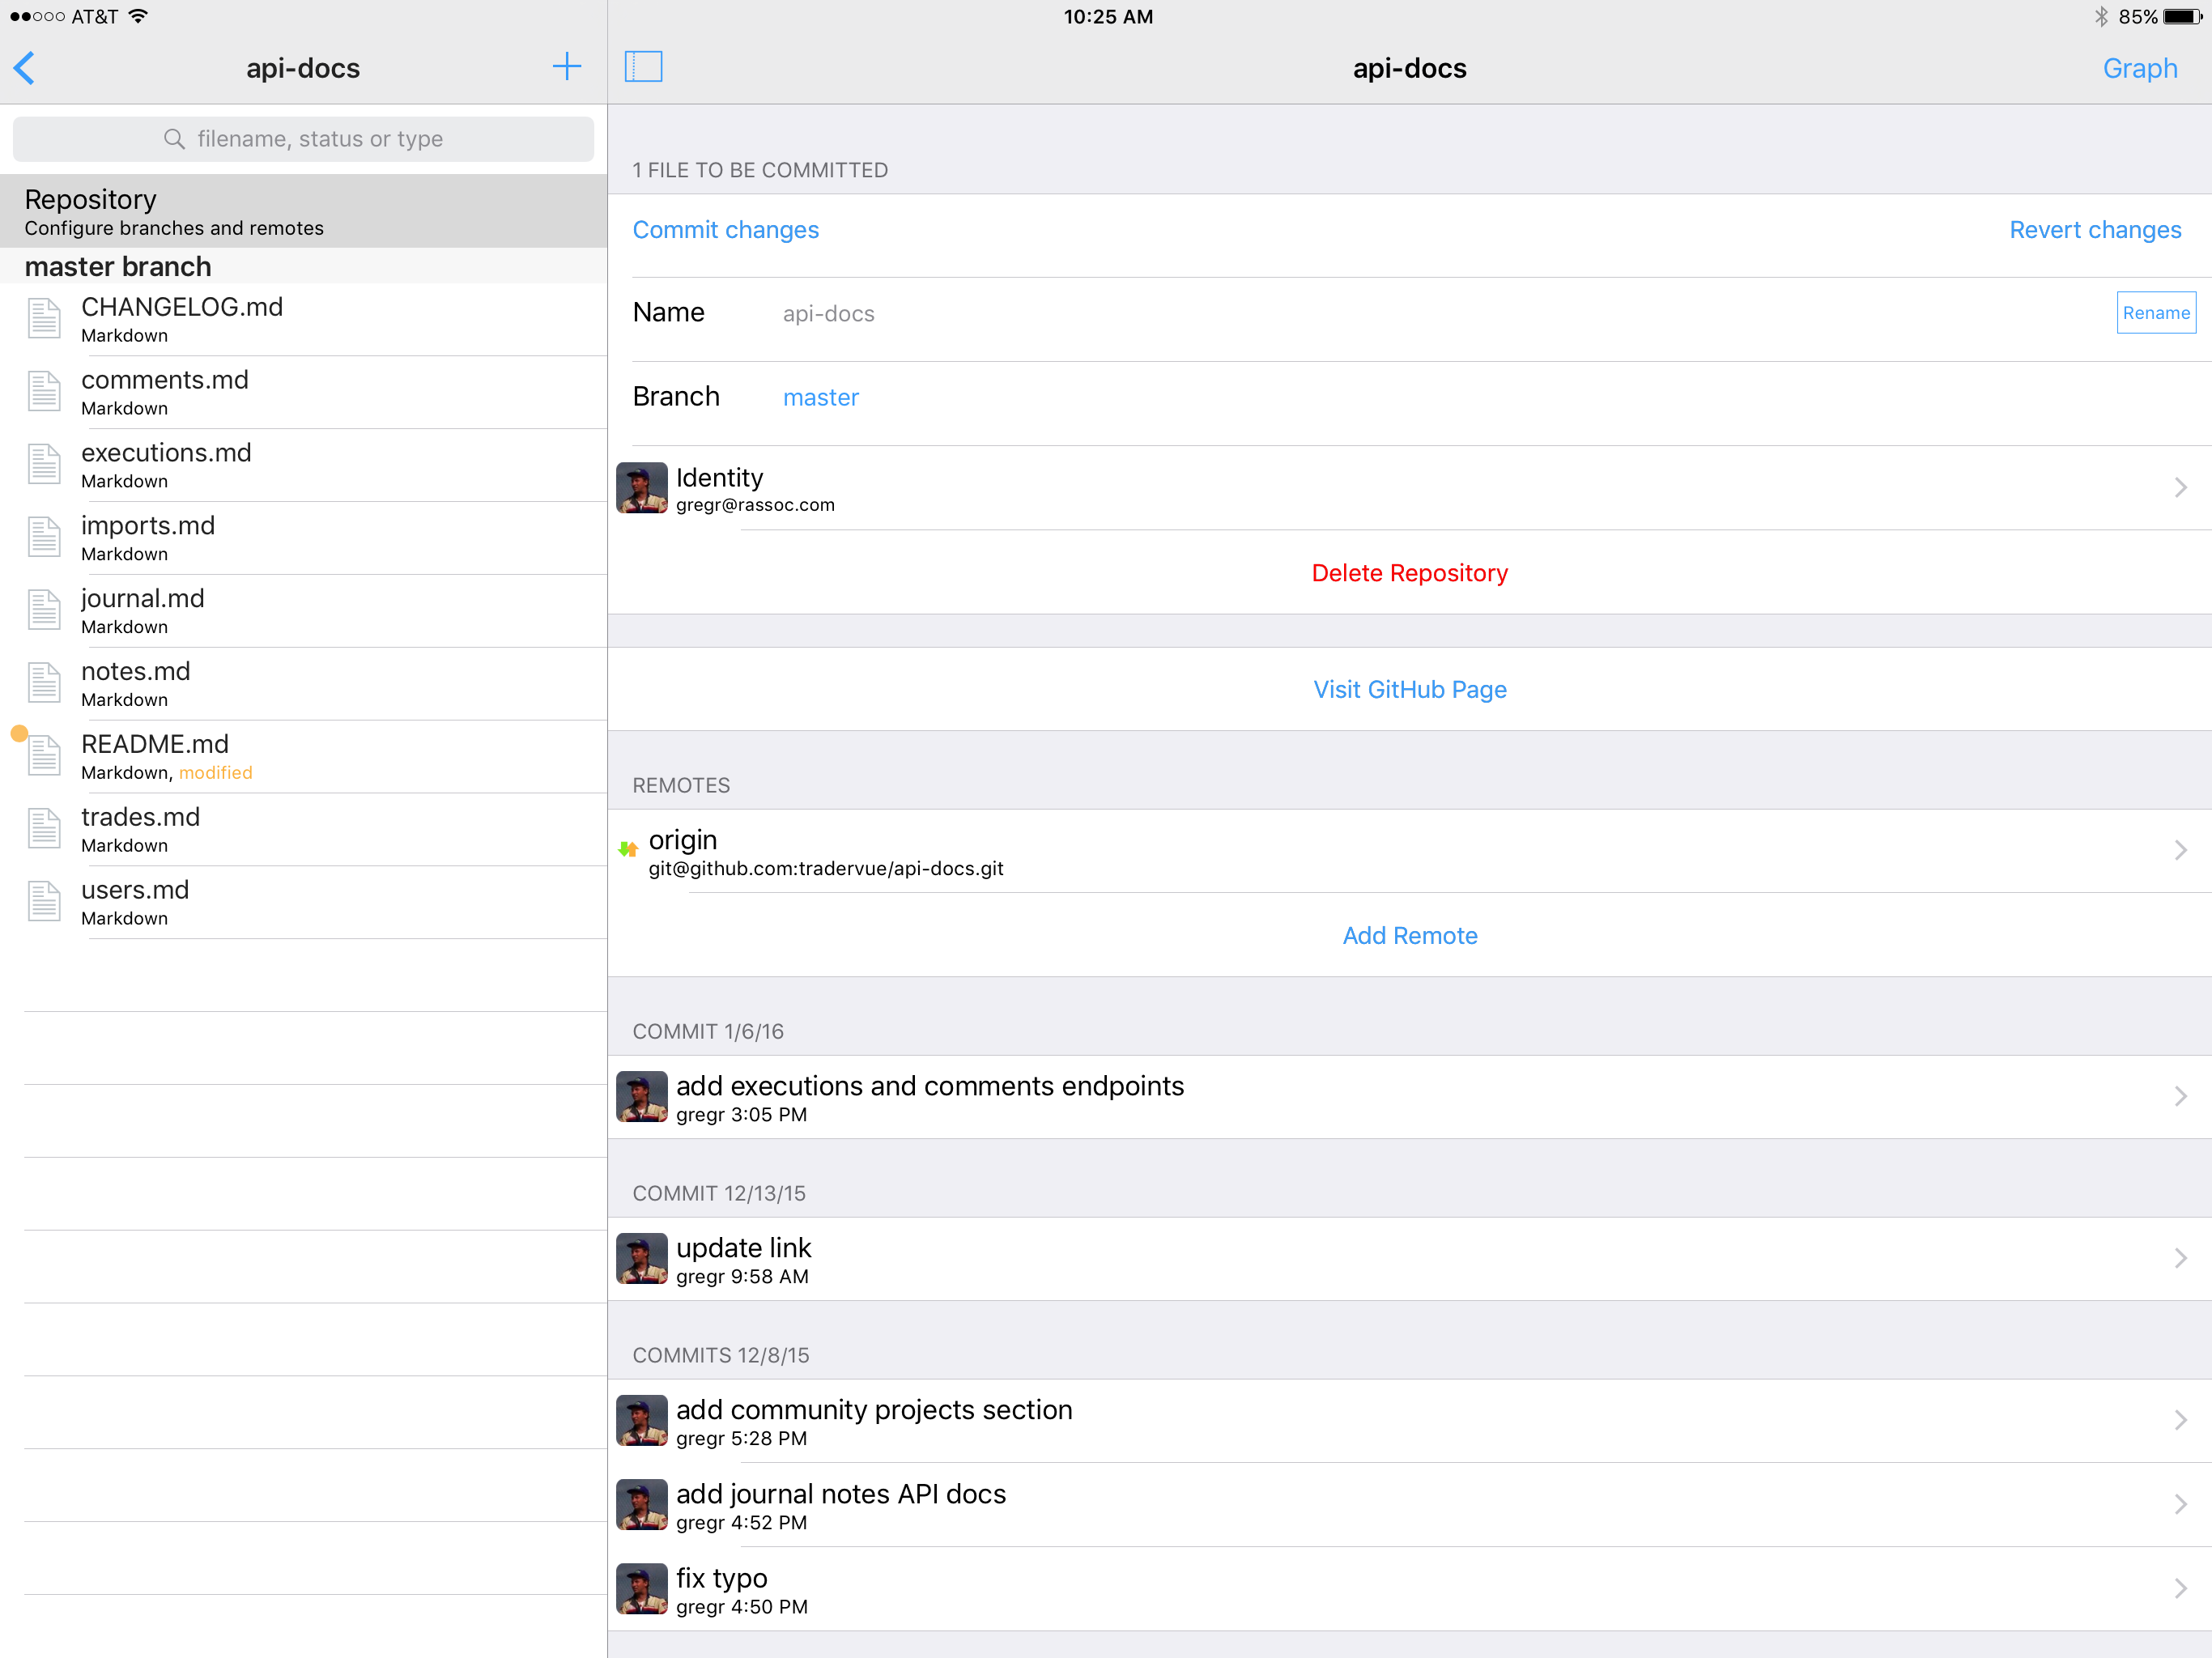The width and height of the screenshot is (2212, 1658).
Task: Tap the plus icon to add file
Action: (x=566, y=67)
